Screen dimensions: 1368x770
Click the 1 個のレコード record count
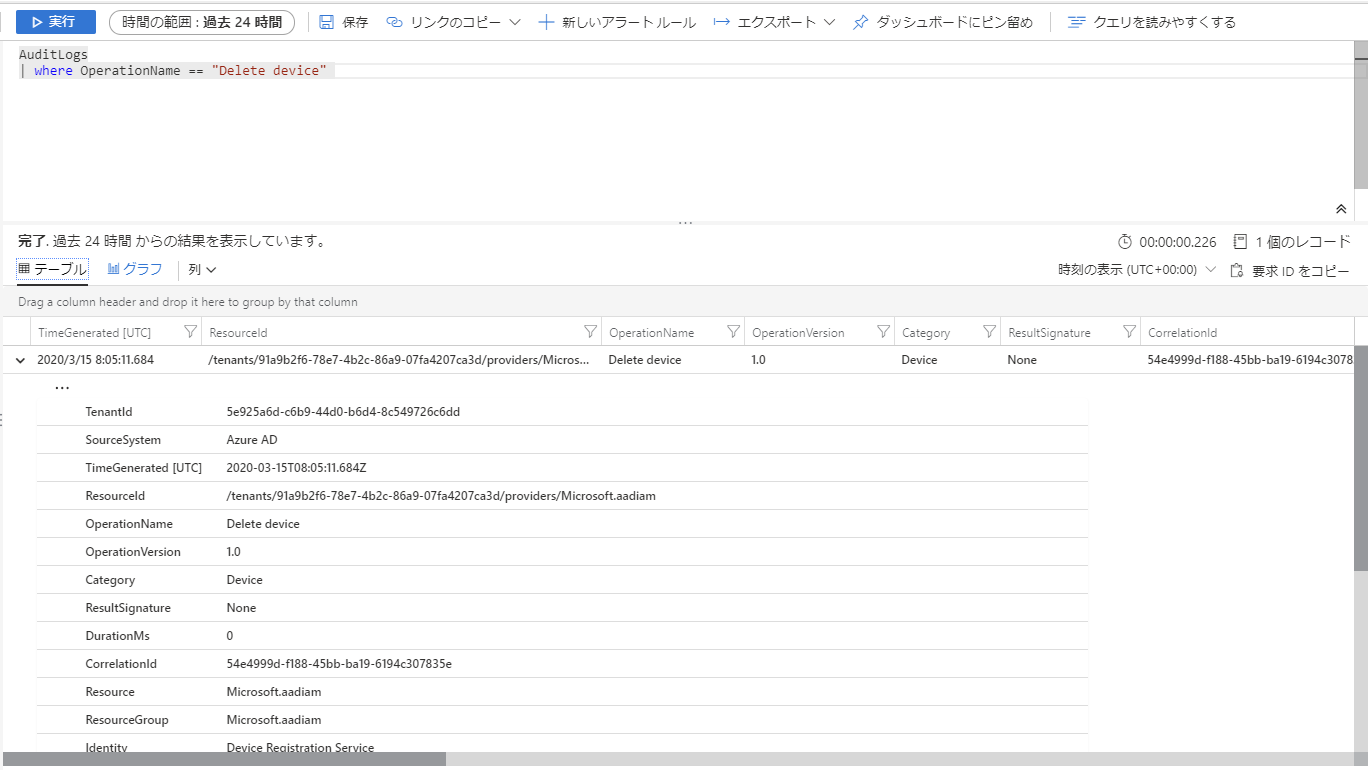tap(1292, 241)
